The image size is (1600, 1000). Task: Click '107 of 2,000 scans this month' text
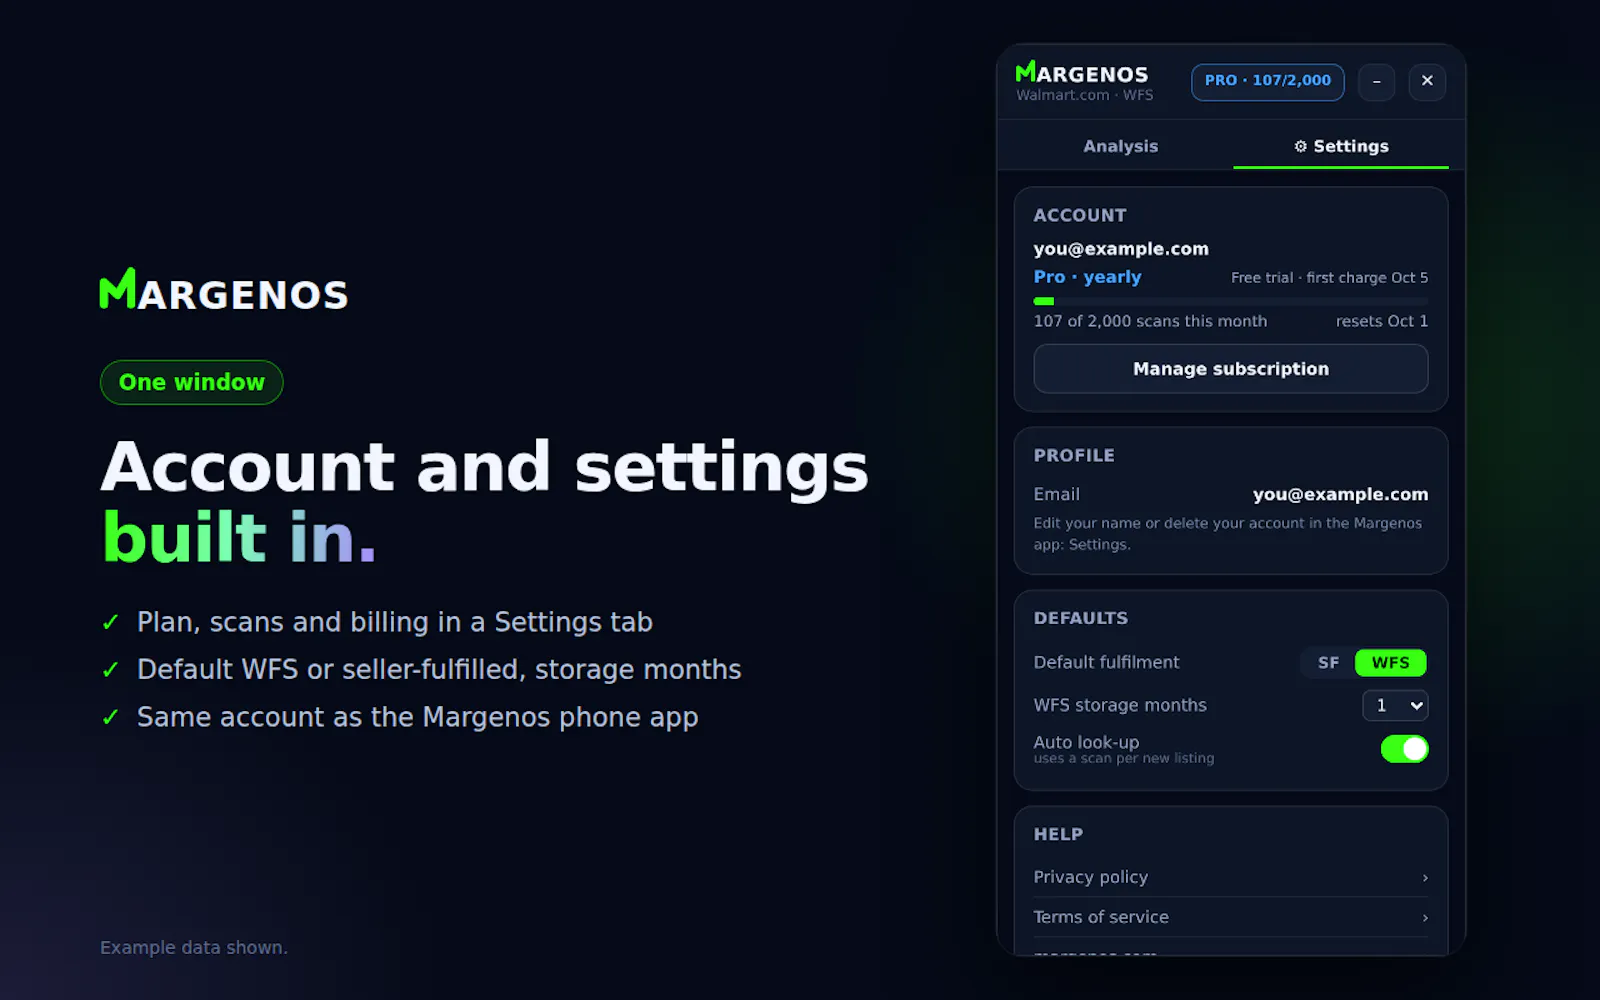coord(1150,321)
